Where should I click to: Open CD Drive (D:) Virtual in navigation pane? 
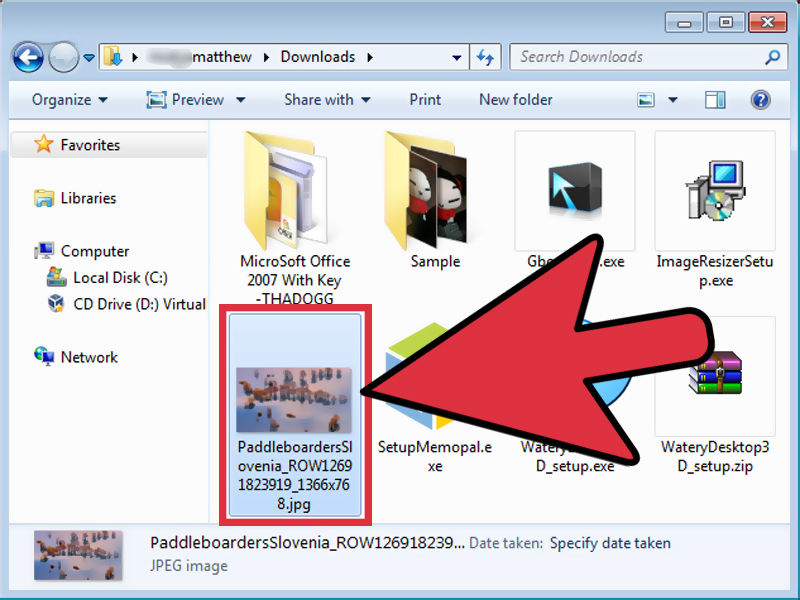[139, 304]
